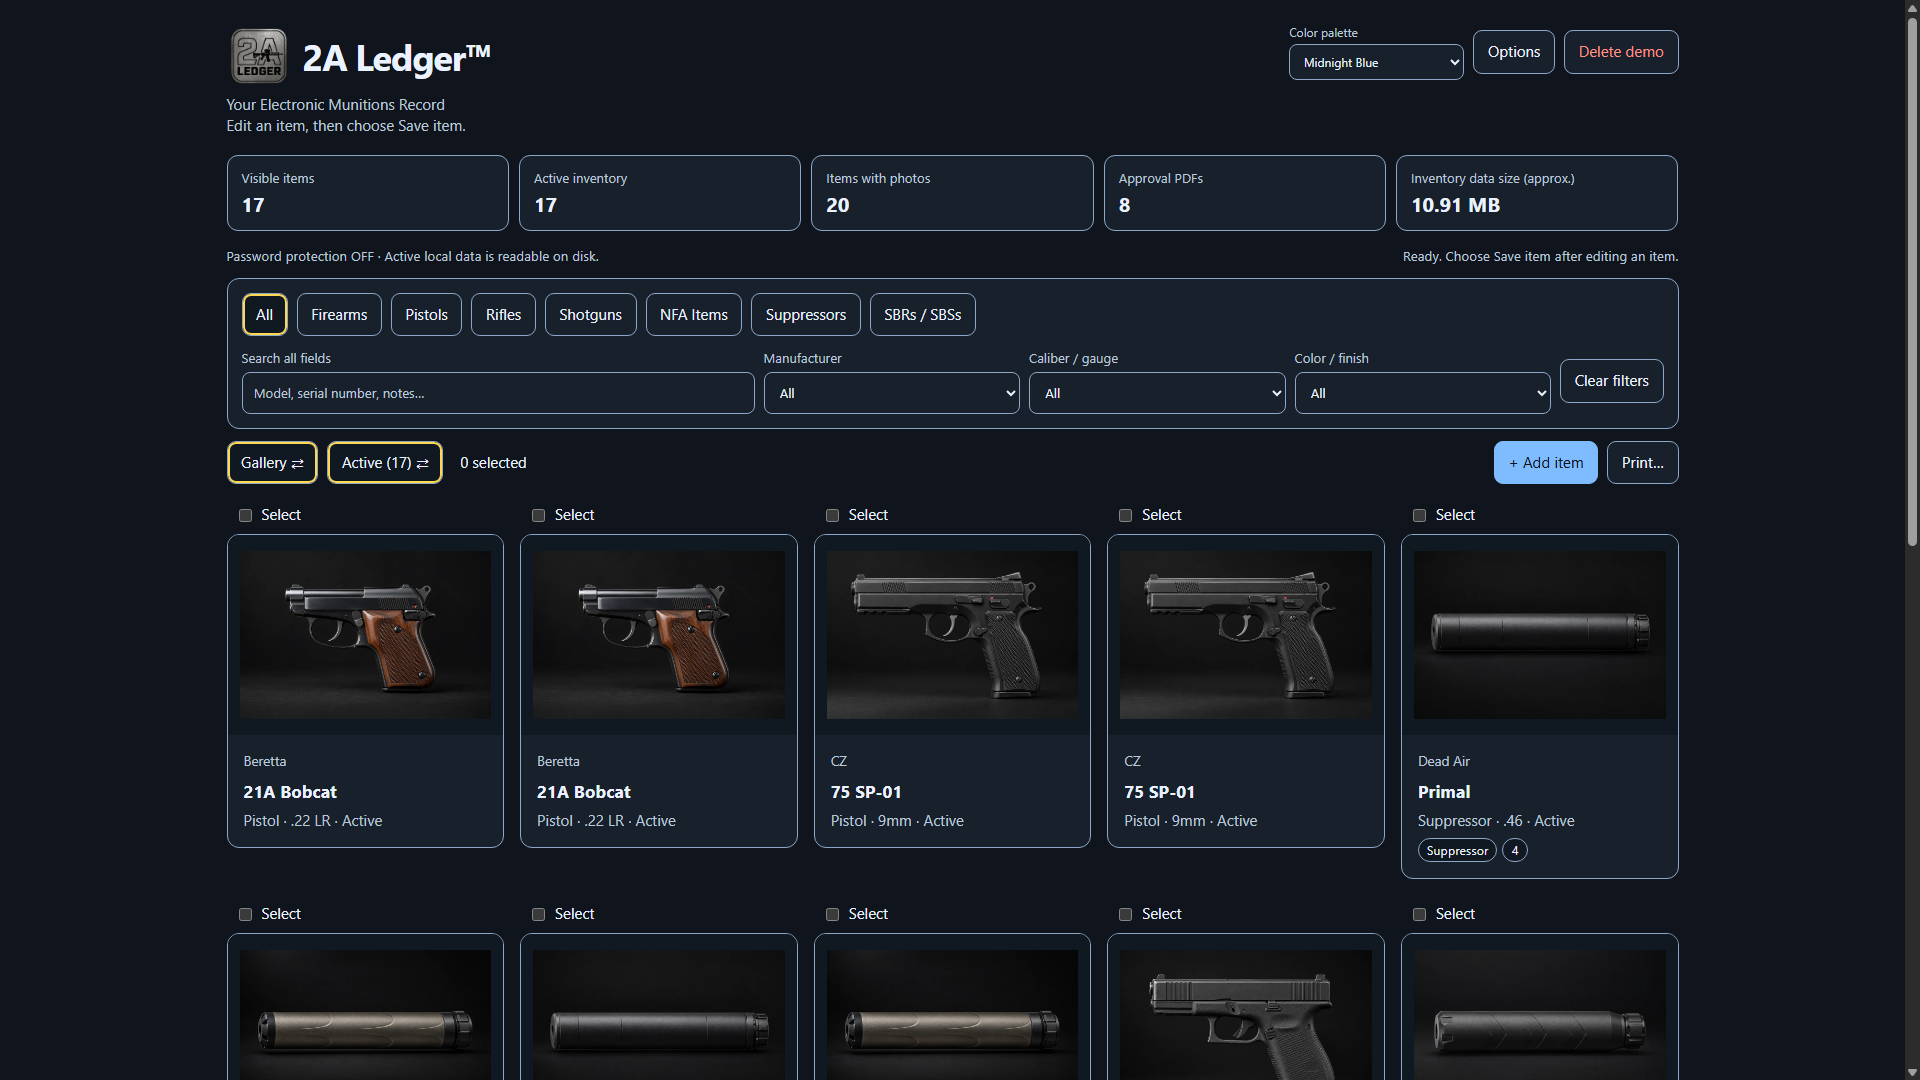
Task: Filter by the Rifles tab
Action: click(503, 315)
